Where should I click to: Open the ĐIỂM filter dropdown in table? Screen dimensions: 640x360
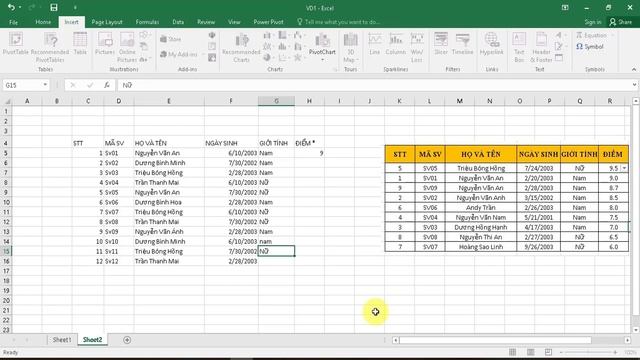(x=624, y=168)
